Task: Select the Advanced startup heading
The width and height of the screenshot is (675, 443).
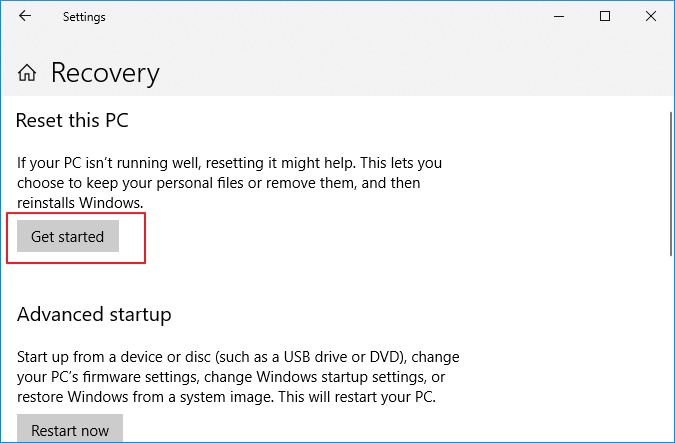Action: tap(94, 314)
